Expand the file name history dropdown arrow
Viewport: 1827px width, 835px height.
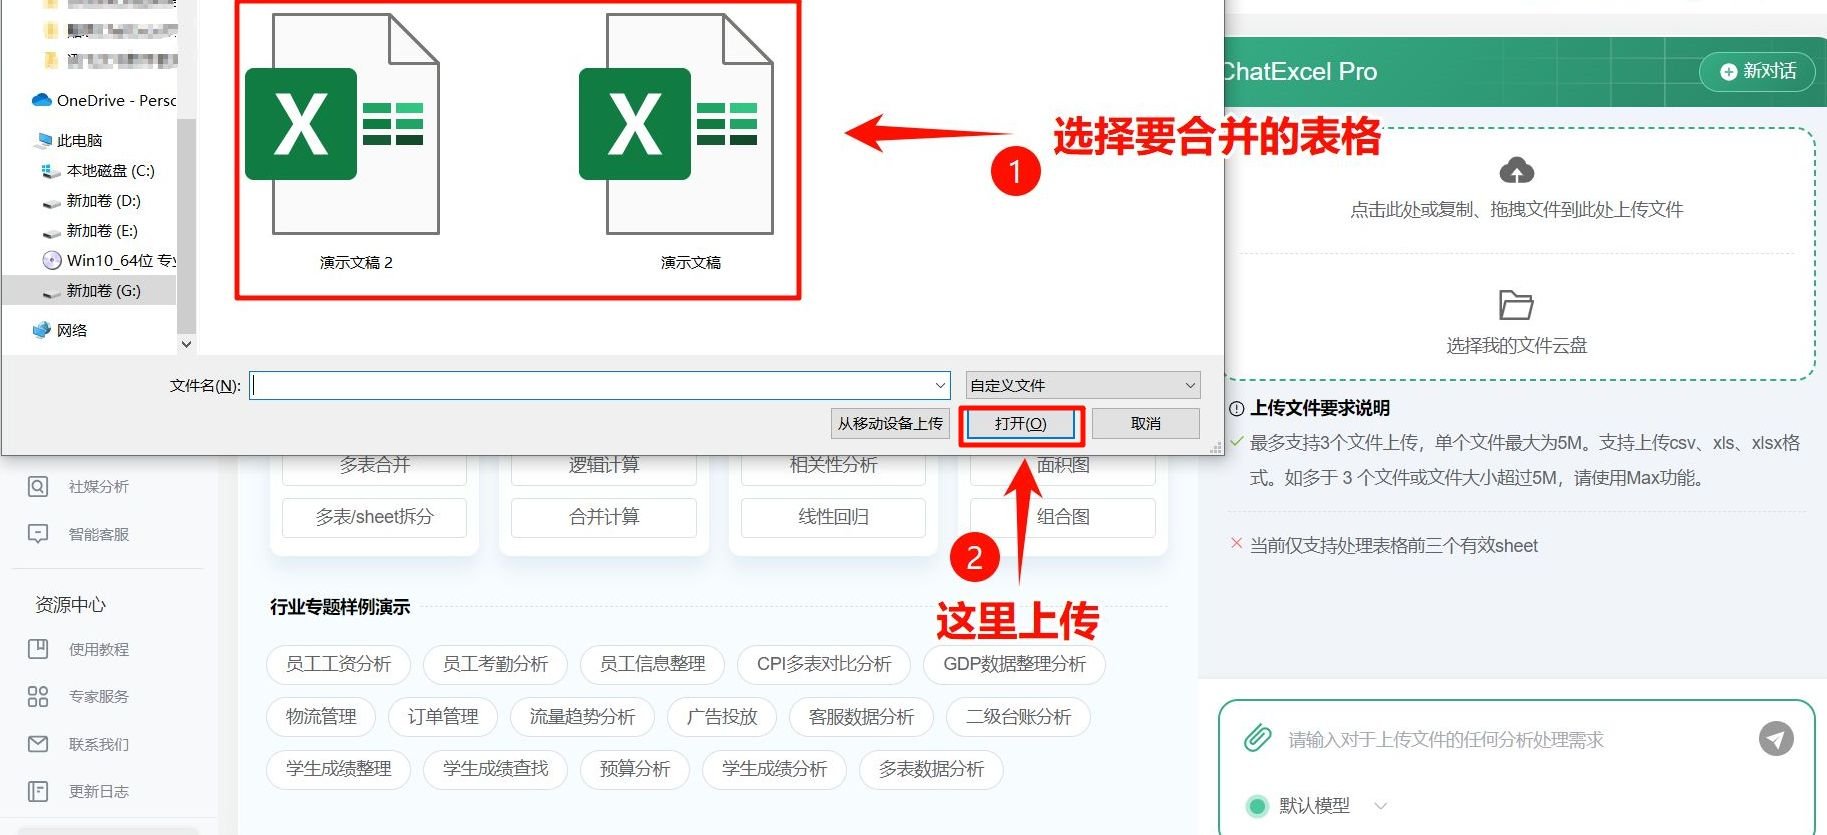940,385
